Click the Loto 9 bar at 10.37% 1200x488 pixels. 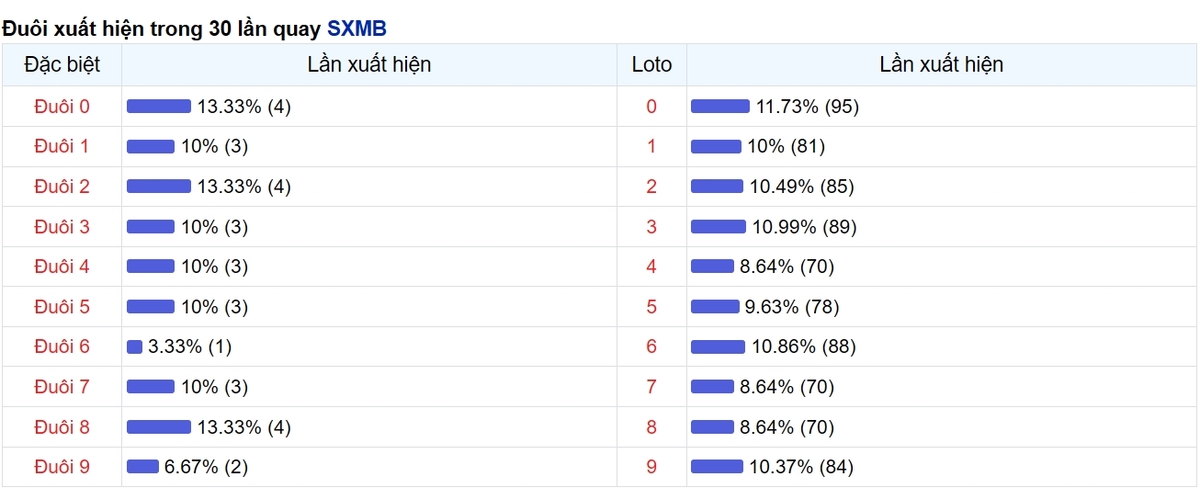[717, 467]
